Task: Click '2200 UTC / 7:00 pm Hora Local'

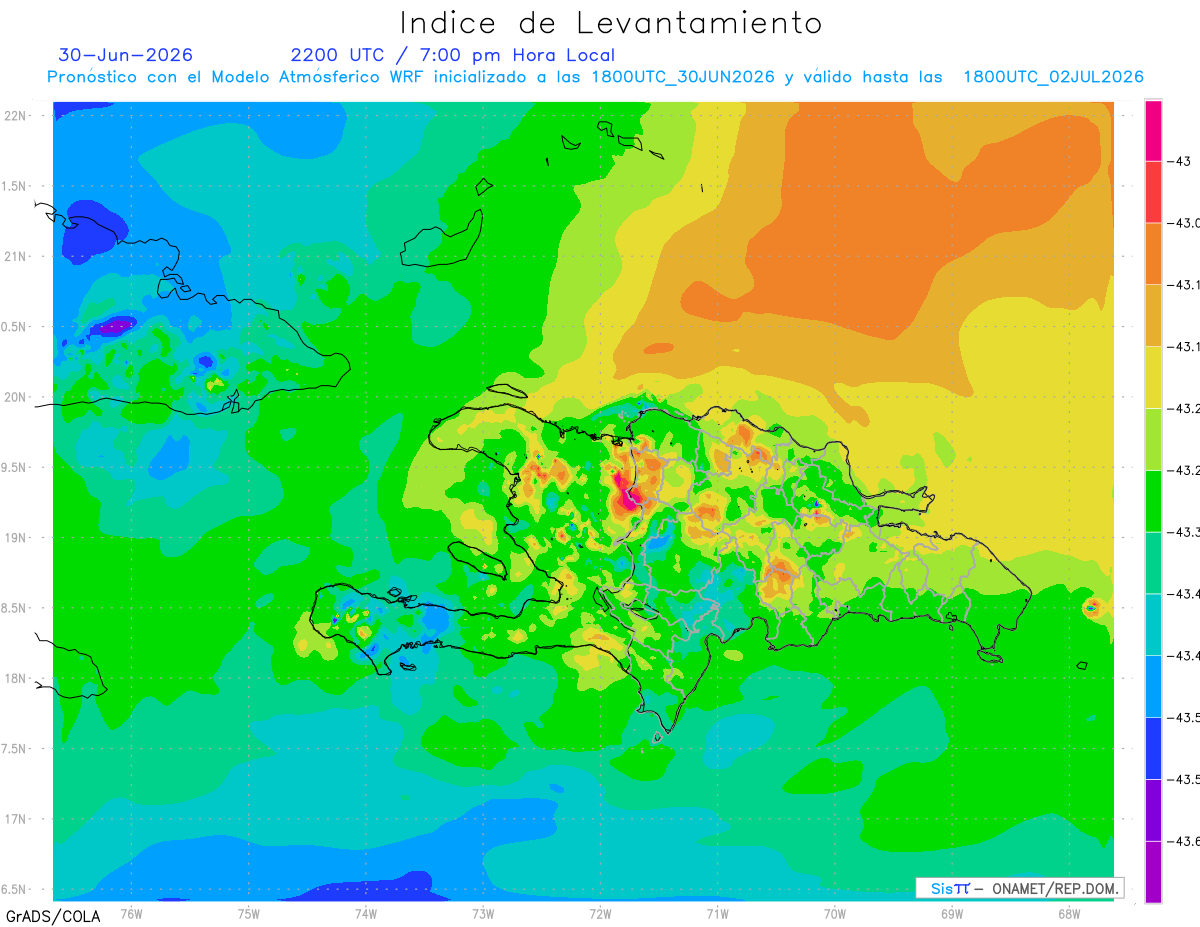Action: pos(453,55)
